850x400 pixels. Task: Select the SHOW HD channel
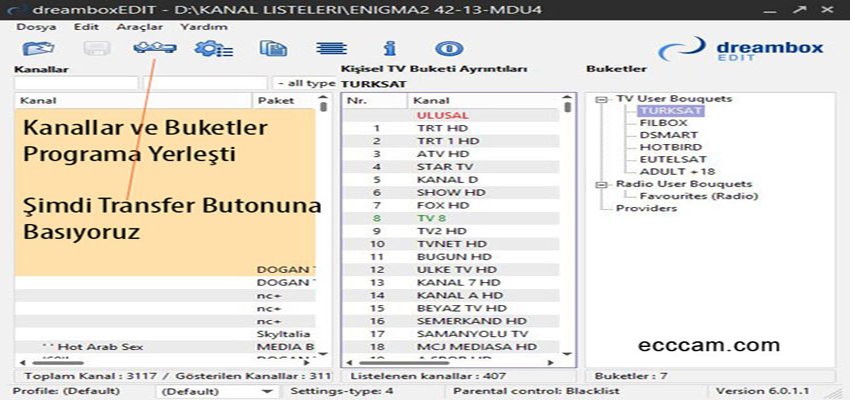[x=450, y=192]
